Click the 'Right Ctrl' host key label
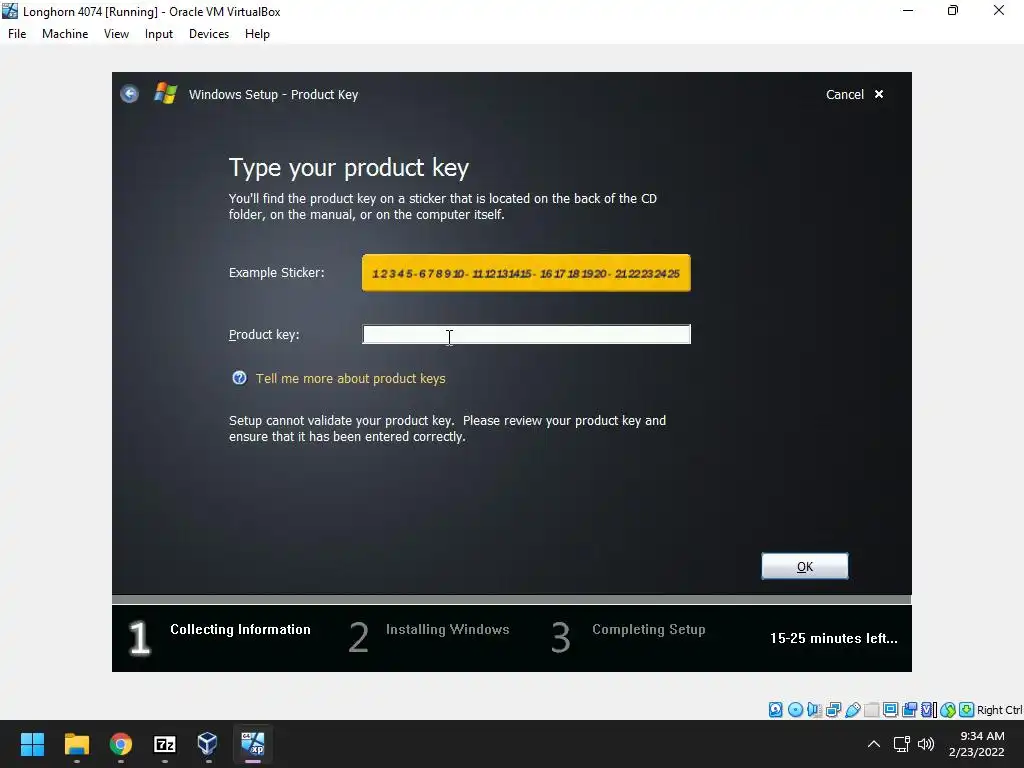 1000,710
